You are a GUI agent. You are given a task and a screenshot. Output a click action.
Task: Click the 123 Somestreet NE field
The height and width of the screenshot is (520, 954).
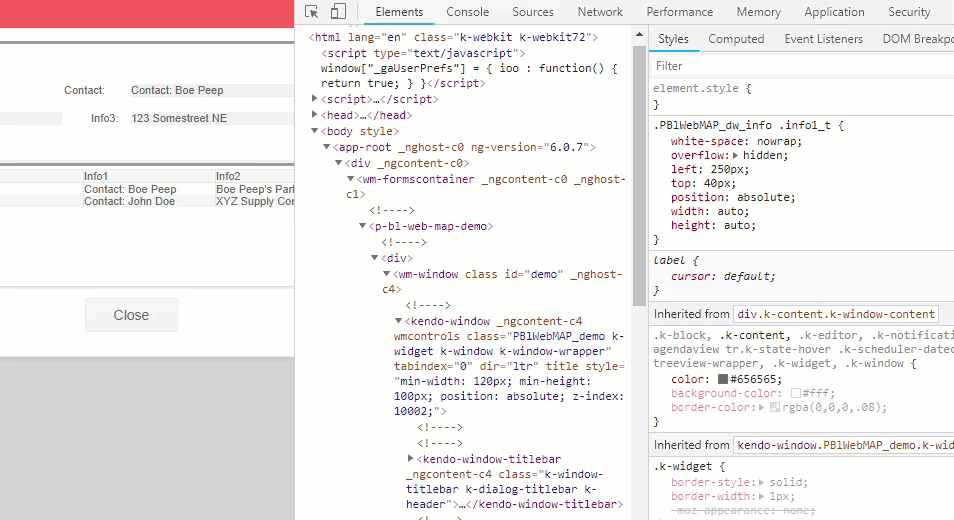pyautogui.click(x=212, y=118)
